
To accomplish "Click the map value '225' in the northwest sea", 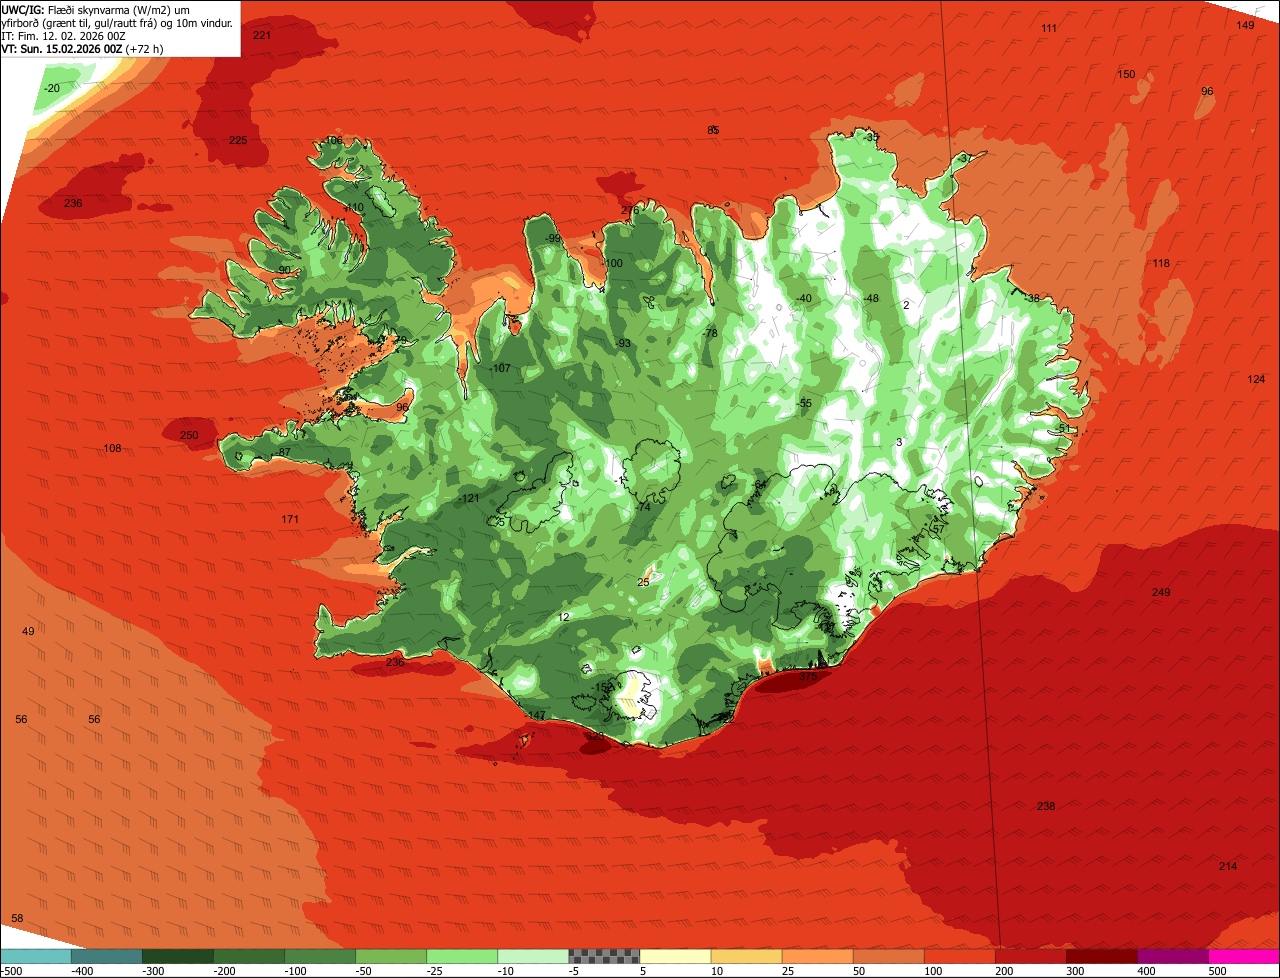I will click(238, 141).
